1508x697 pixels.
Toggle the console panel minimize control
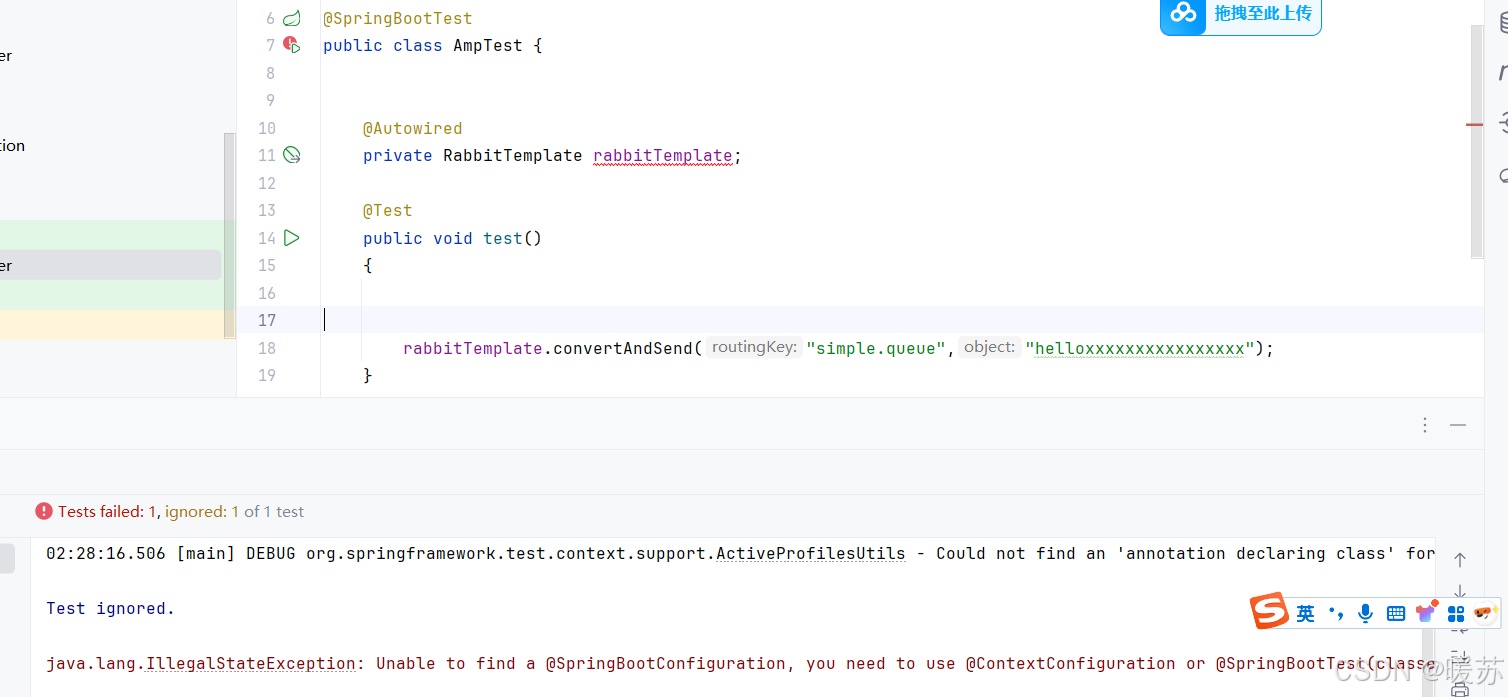click(1458, 424)
